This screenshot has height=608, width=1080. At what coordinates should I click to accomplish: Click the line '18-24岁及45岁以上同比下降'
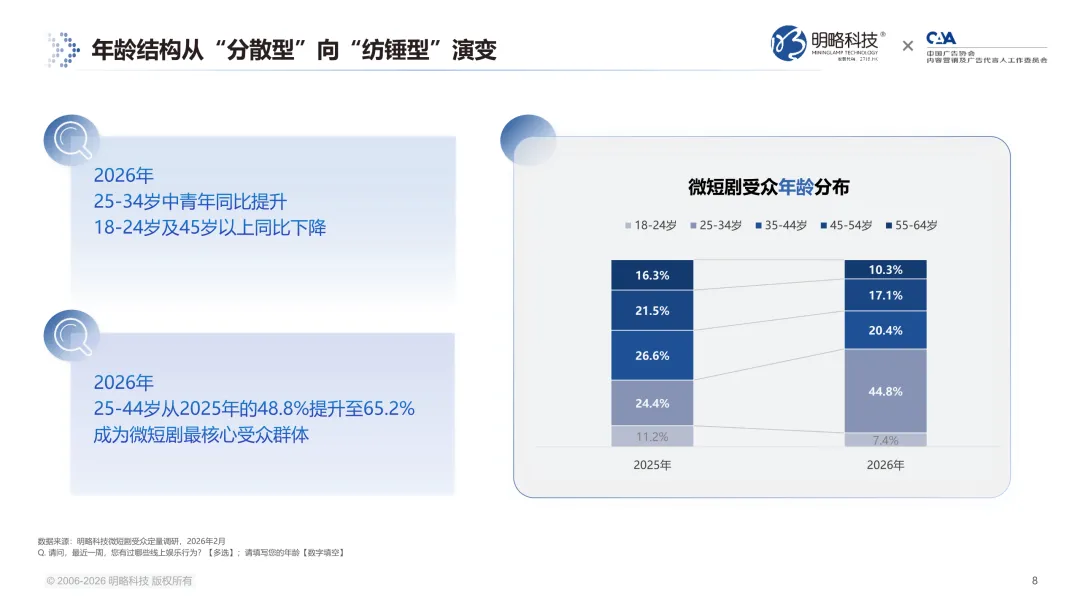click(210, 228)
